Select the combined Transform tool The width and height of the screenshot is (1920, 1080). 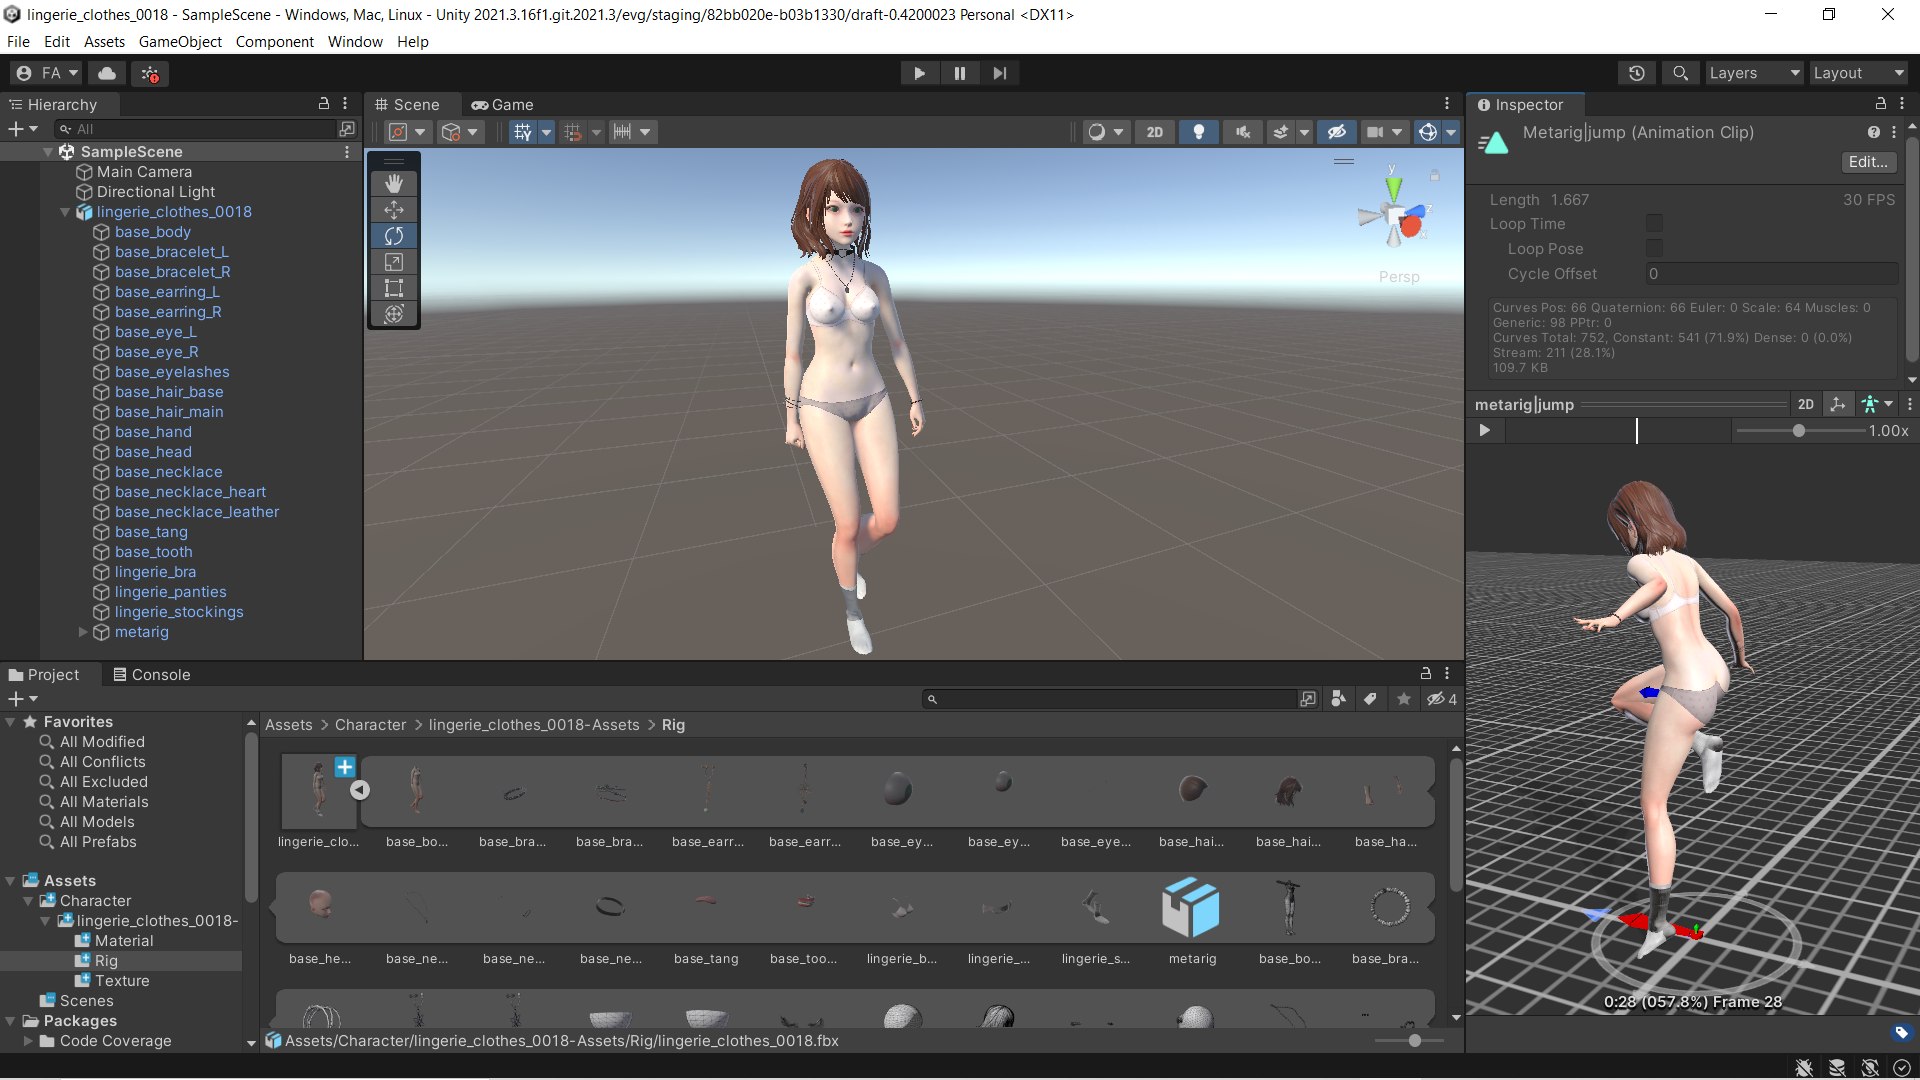(x=394, y=314)
